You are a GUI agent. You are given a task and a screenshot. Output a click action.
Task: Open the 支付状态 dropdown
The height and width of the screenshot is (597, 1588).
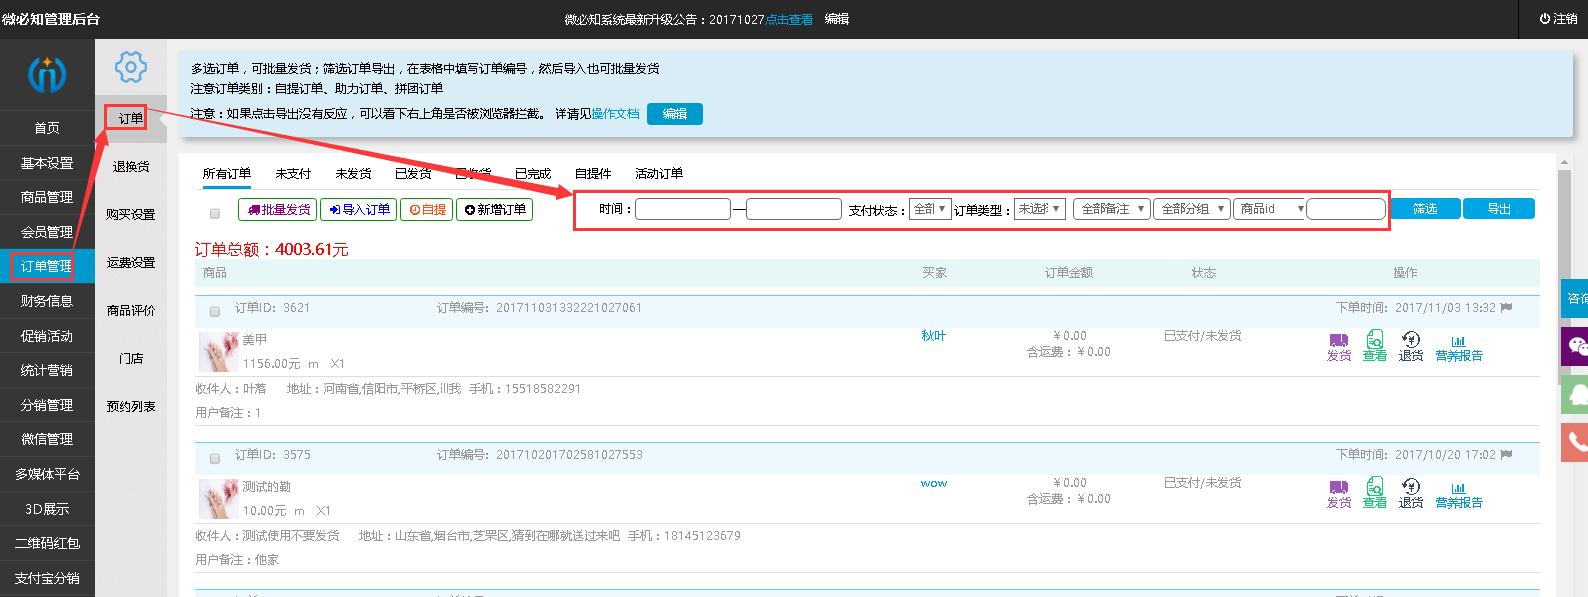coord(929,209)
